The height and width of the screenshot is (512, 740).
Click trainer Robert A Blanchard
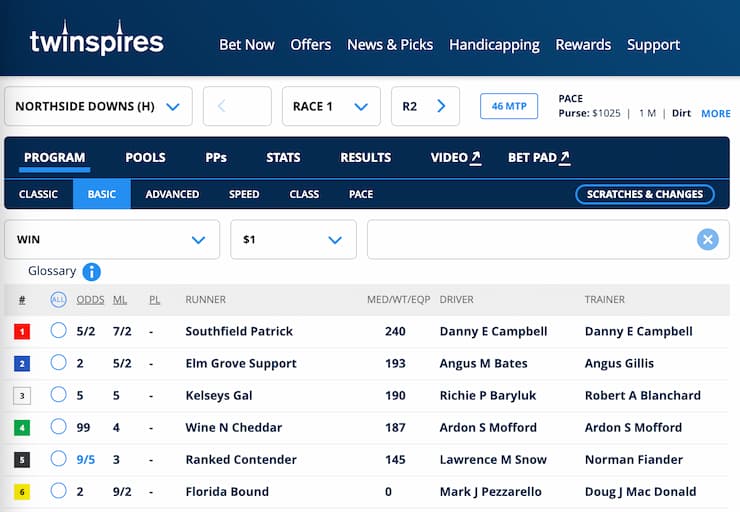click(643, 395)
